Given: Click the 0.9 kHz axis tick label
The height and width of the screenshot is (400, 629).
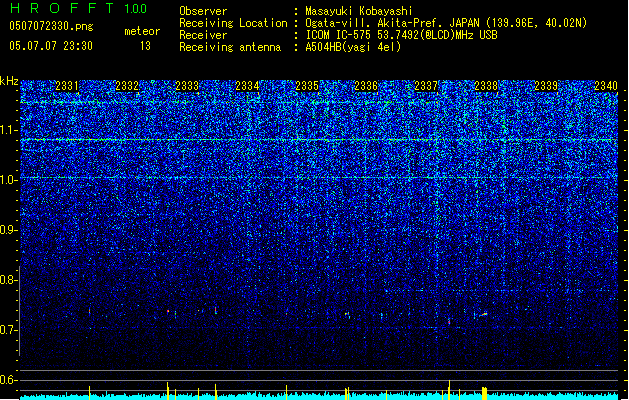Looking at the screenshot, I should pyautogui.click(x=8, y=230).
